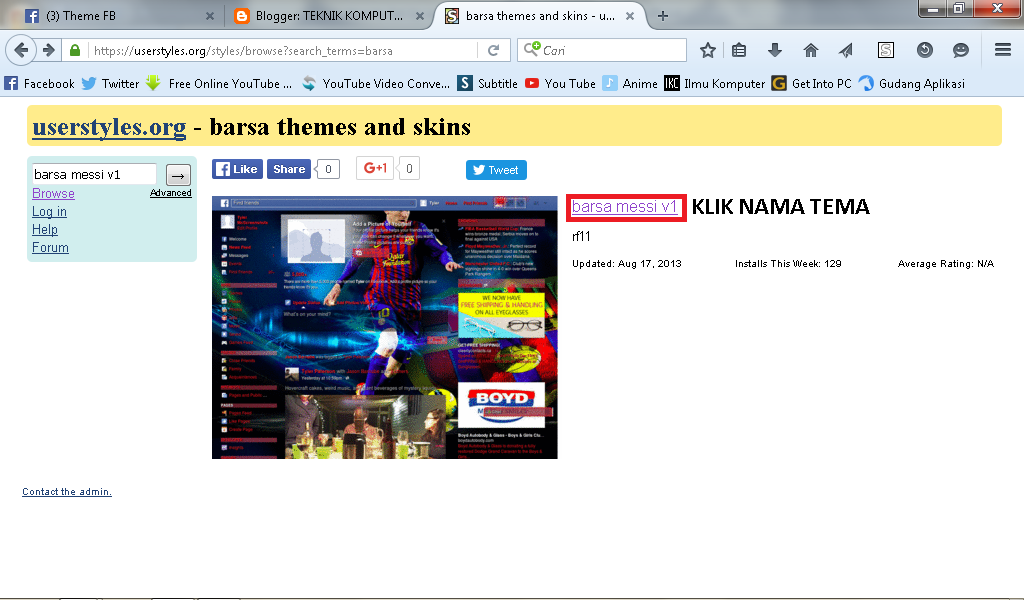Open the Stylish extension icon in toolbar

click(886, 50)
